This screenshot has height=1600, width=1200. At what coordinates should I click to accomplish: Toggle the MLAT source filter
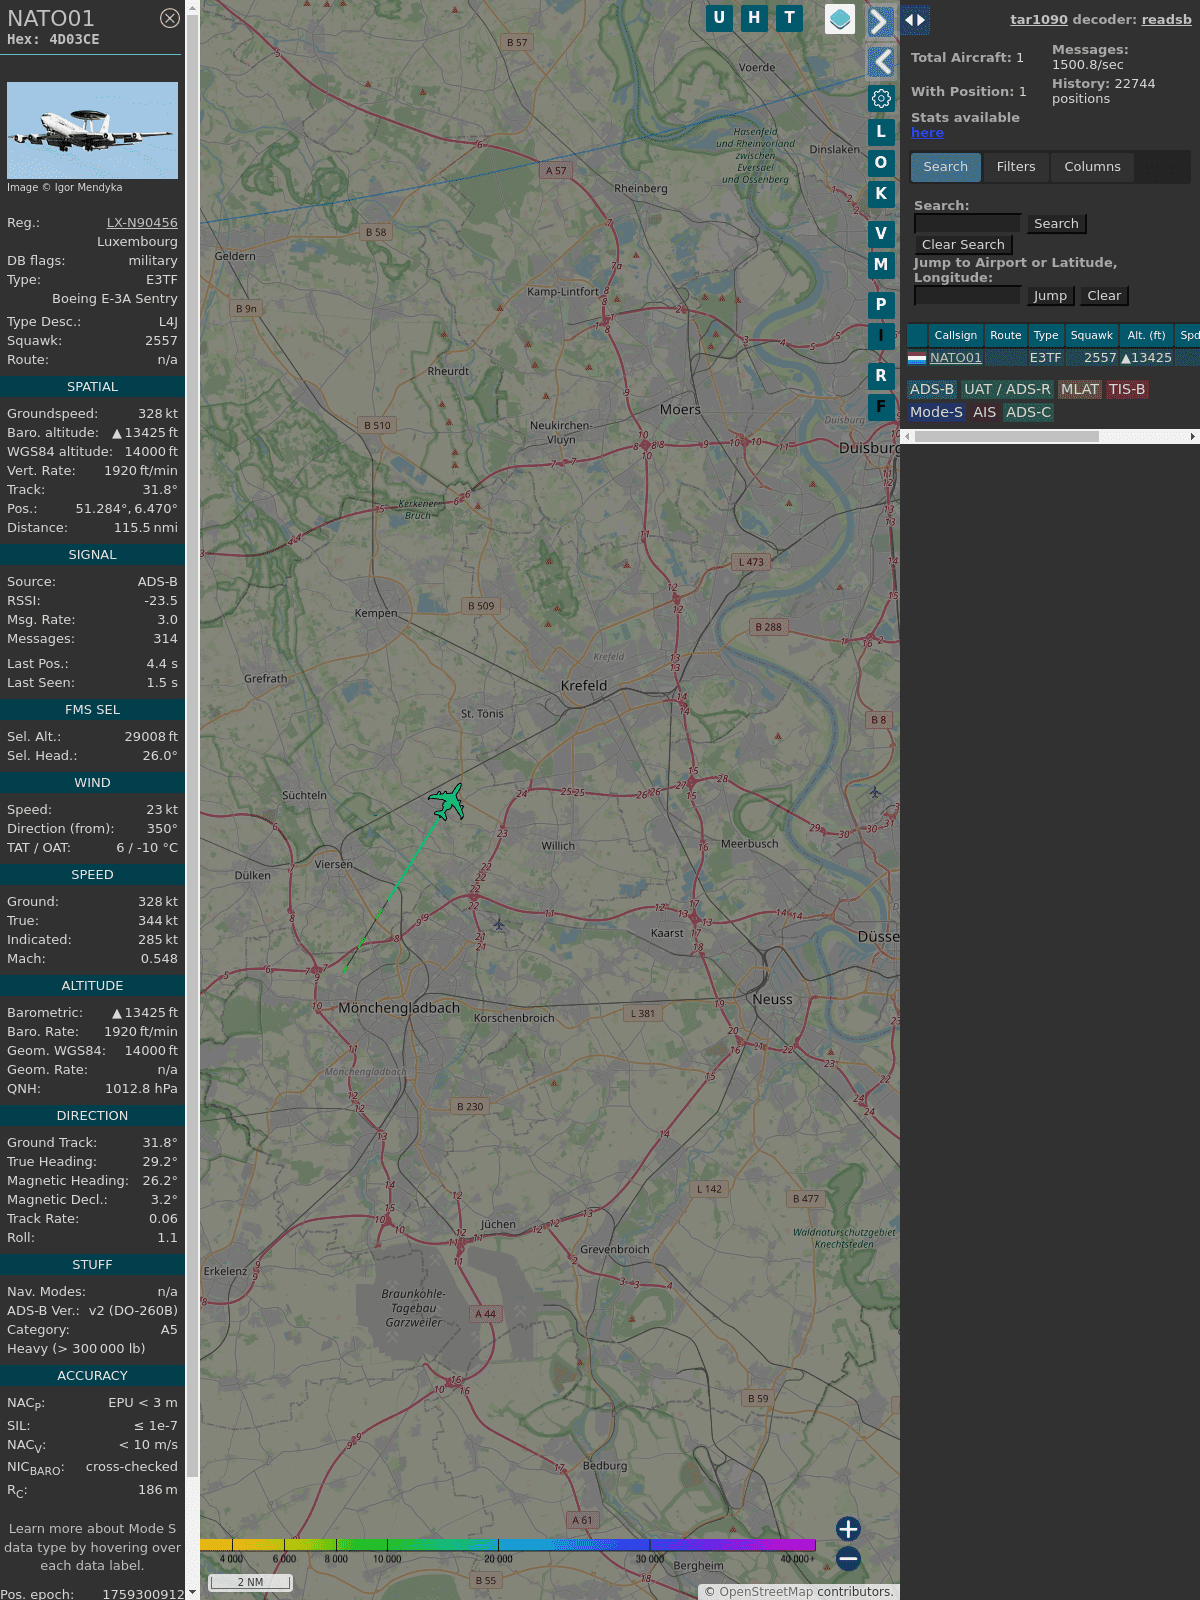click(x=1079, y=389)
